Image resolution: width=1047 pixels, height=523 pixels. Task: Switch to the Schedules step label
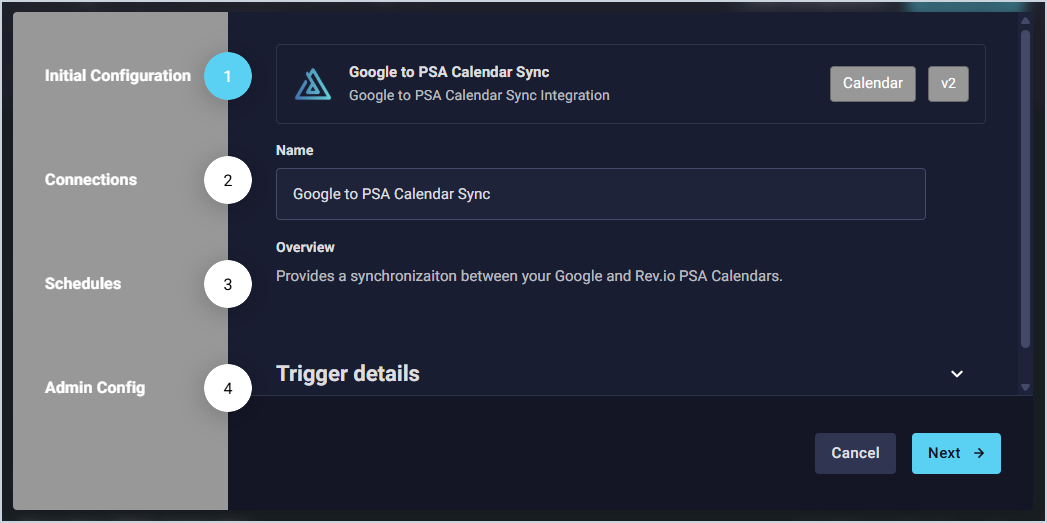[x=83, y=284]
